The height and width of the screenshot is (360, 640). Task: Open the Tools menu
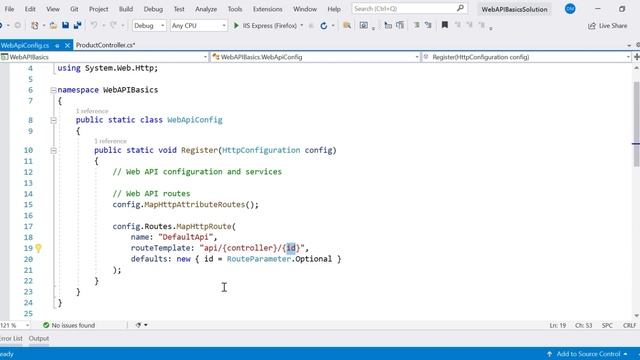click(235, 9)
